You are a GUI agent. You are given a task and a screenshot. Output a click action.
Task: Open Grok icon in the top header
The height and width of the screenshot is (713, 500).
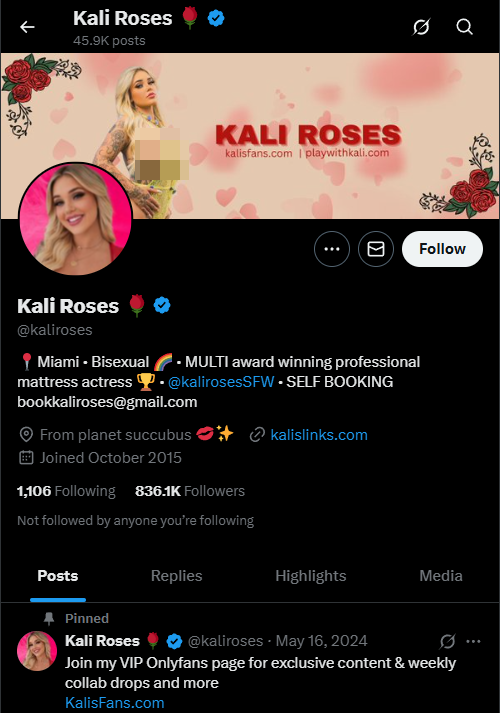[421, 27]
